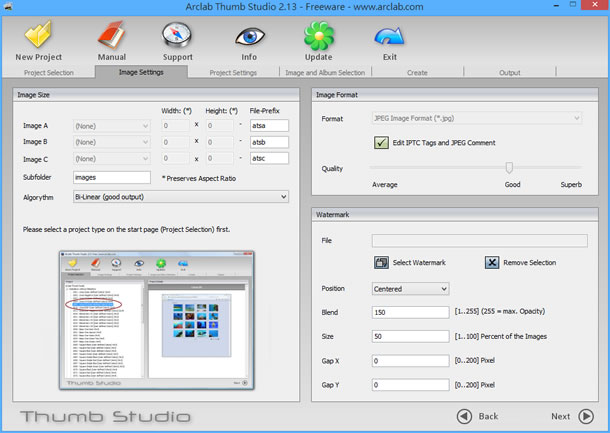Switch to the Project Selection tab
The image size is (610, 433).
coord(49,73)
